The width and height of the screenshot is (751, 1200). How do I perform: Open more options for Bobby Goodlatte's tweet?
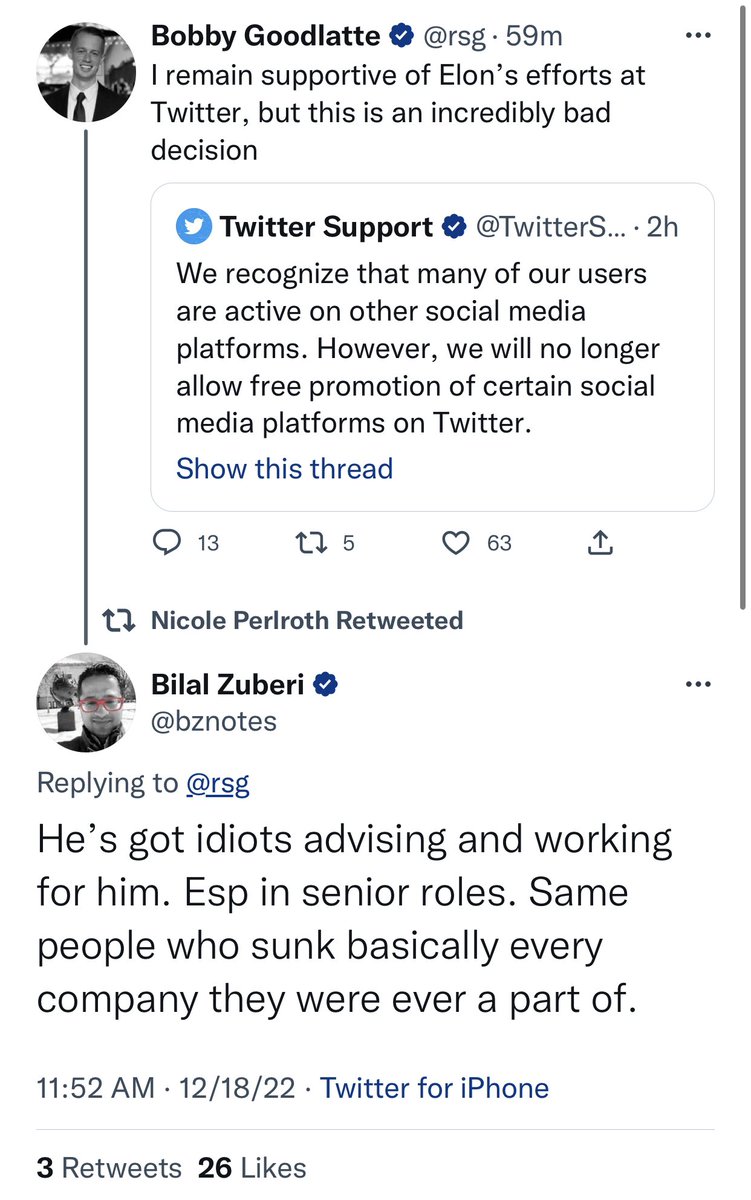click(696, 37)
